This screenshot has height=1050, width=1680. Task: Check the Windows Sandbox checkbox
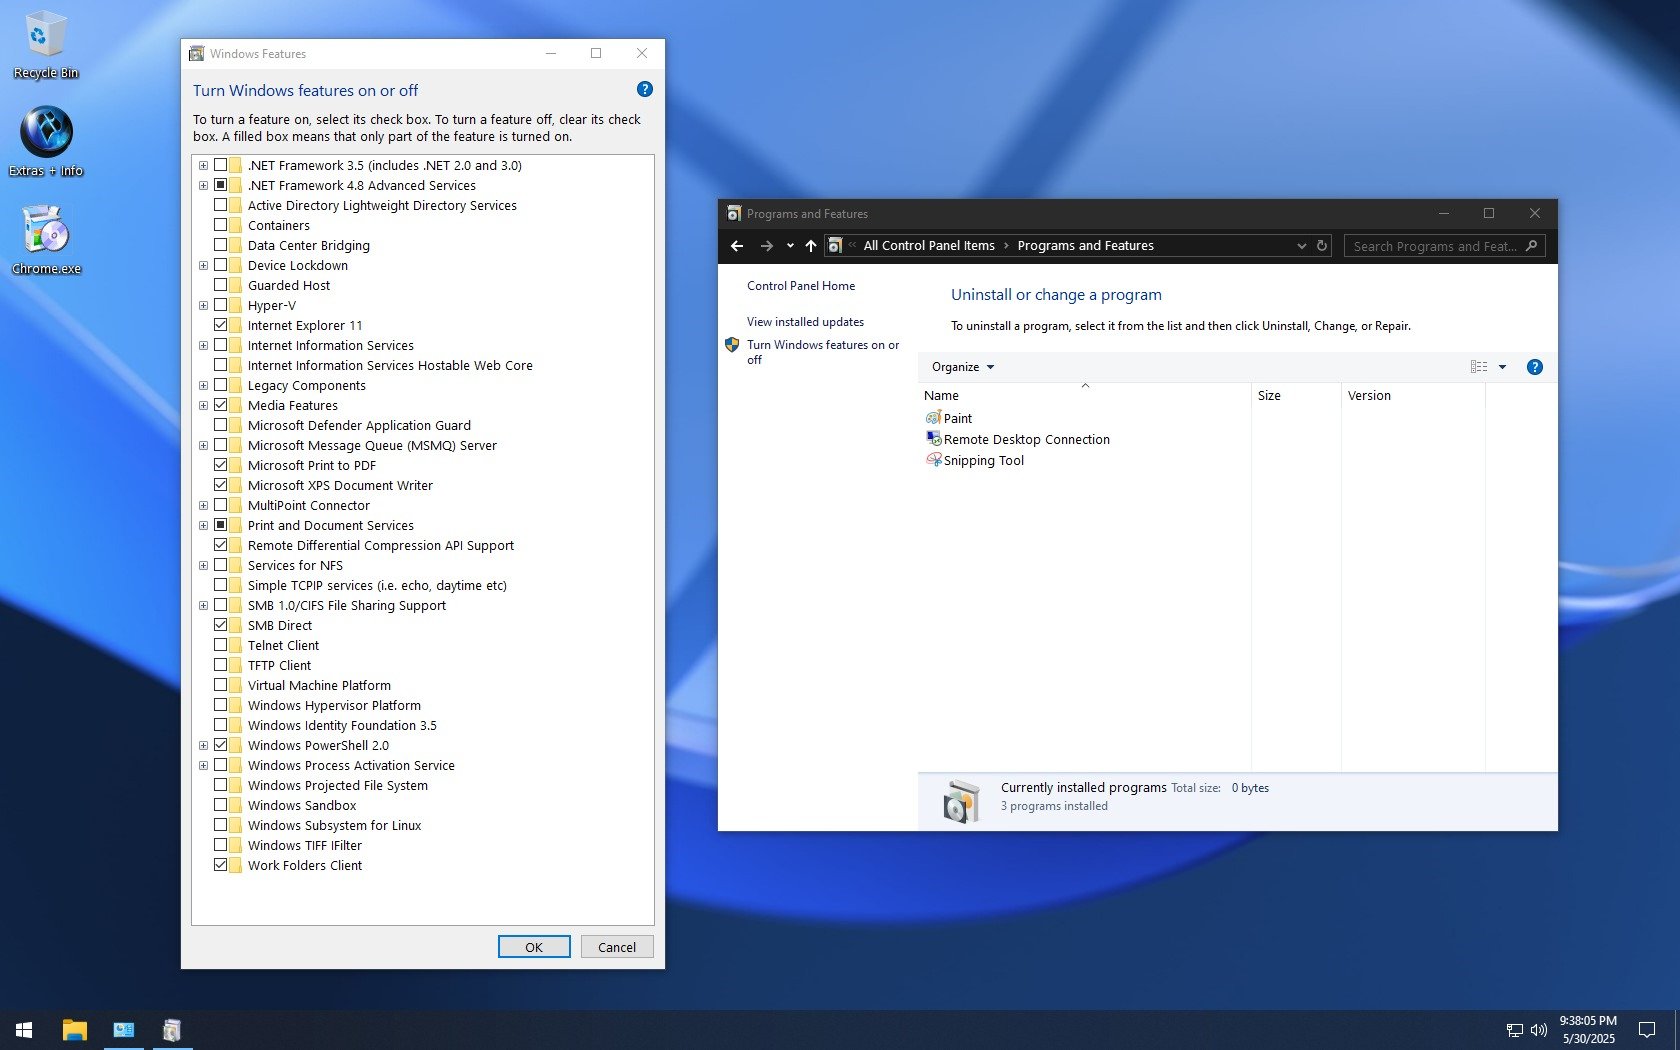[221, 805]
